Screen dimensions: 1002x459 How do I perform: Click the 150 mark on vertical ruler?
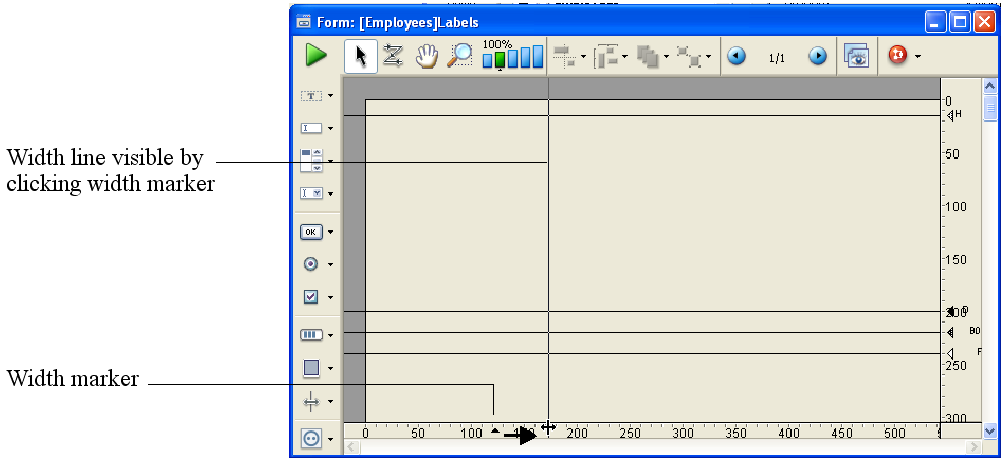point(956,260)
